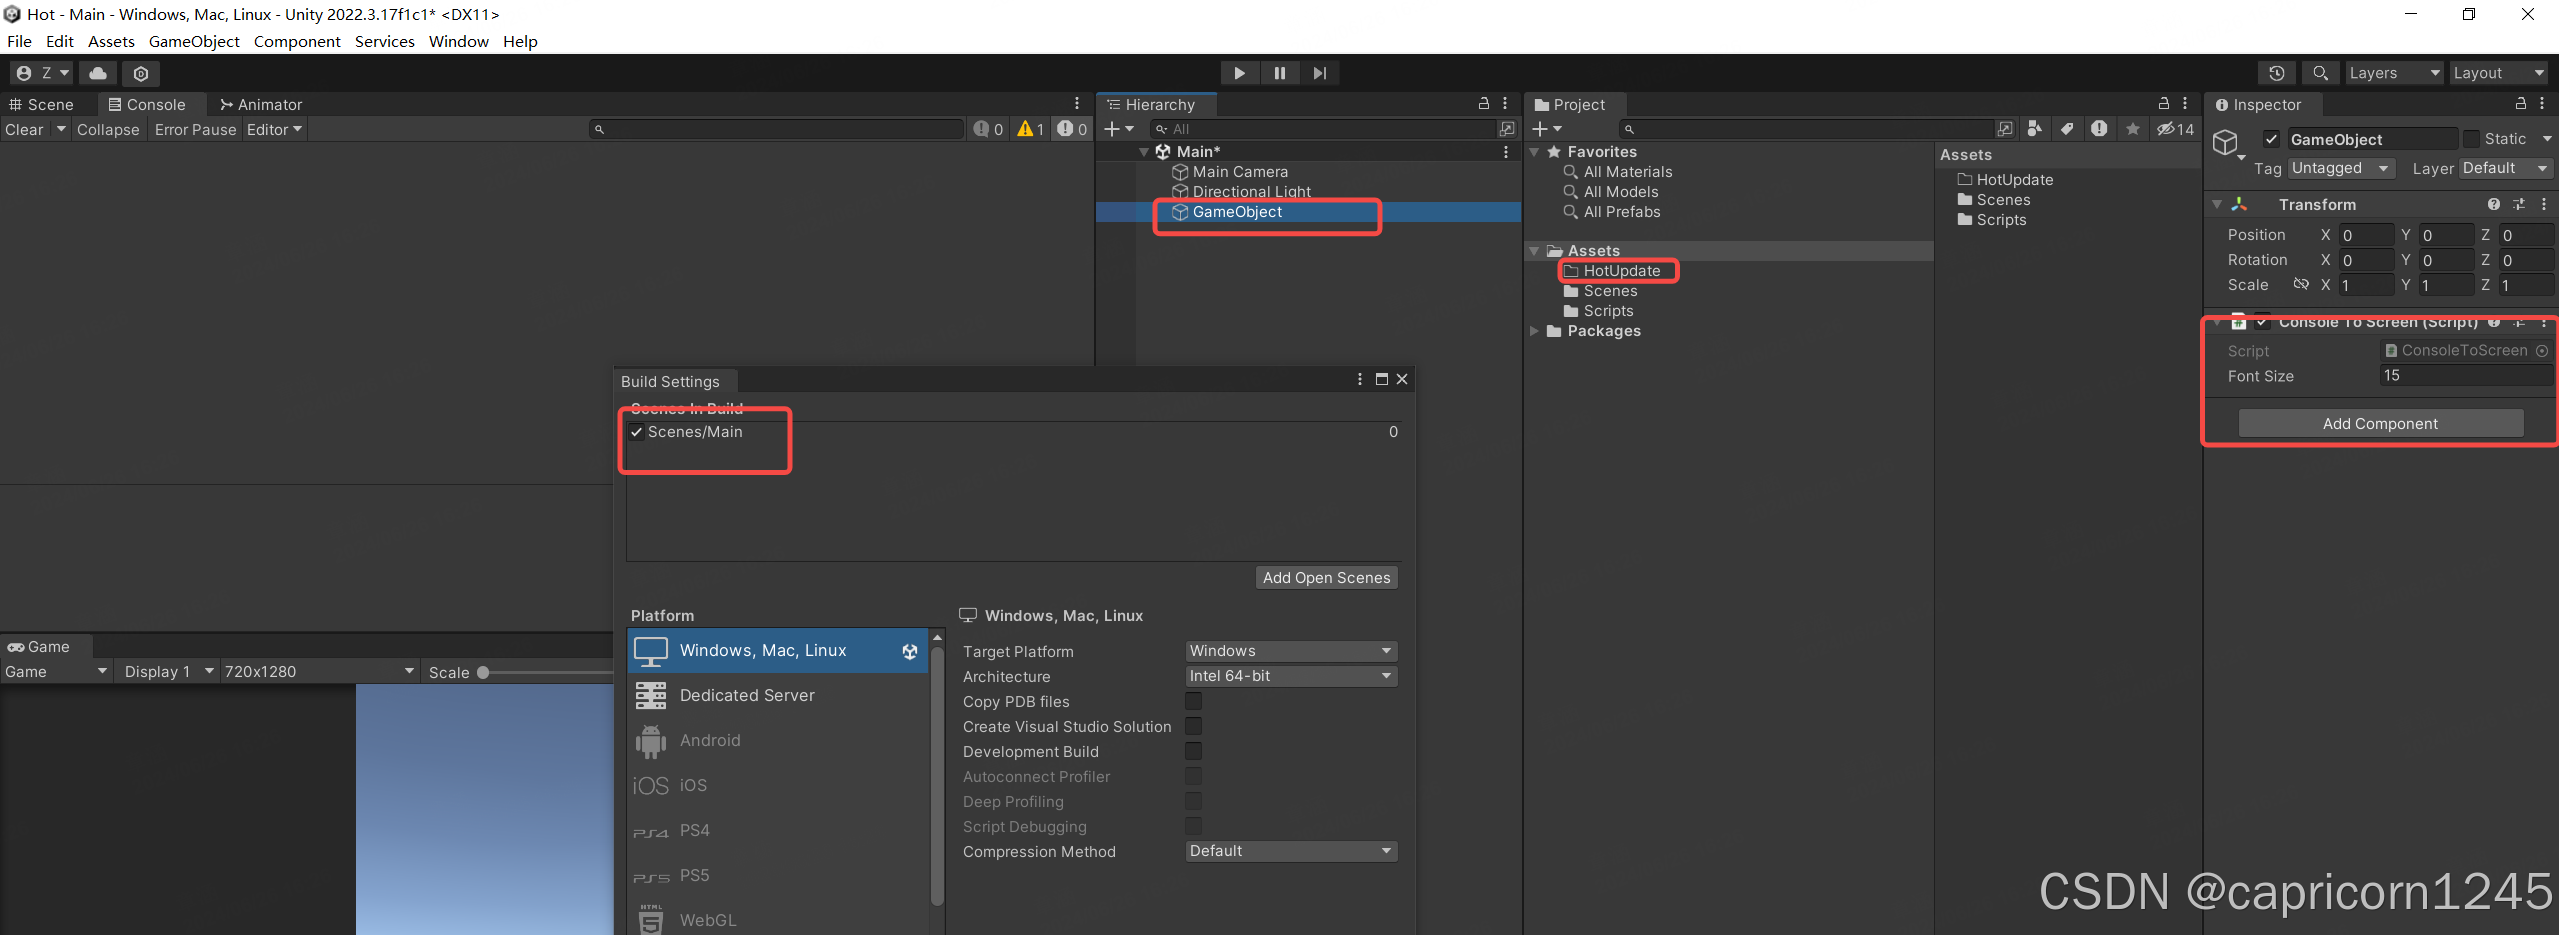This screenshot has width=2559, height=935.
Task: Click the hidden packages count icon
Action: pos(2175,129)
